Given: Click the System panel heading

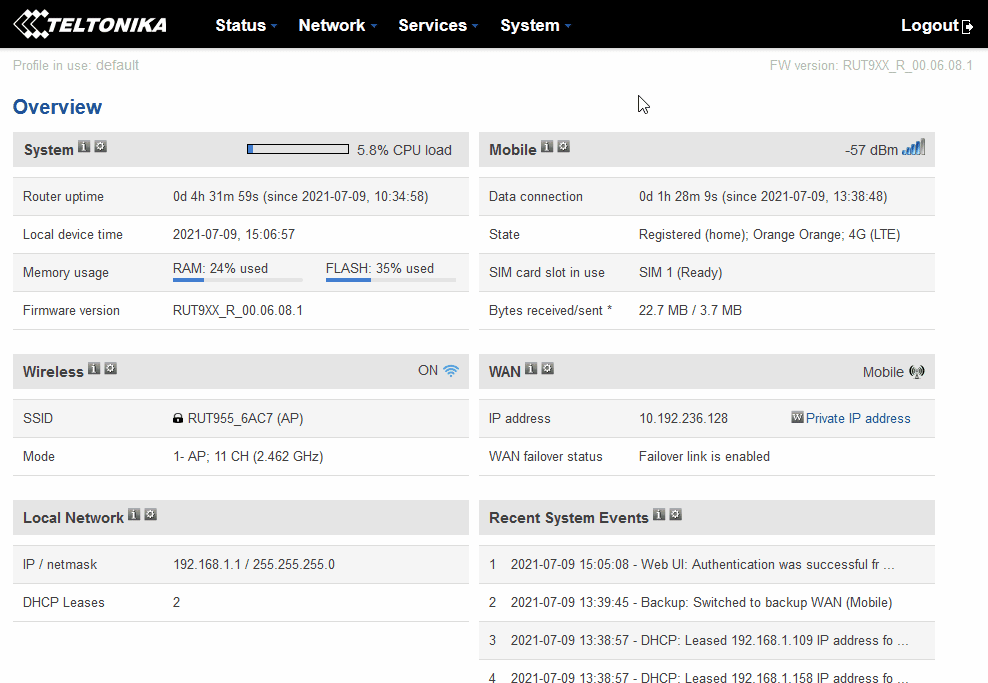Looking at the screenshot, I should [49, 150].
